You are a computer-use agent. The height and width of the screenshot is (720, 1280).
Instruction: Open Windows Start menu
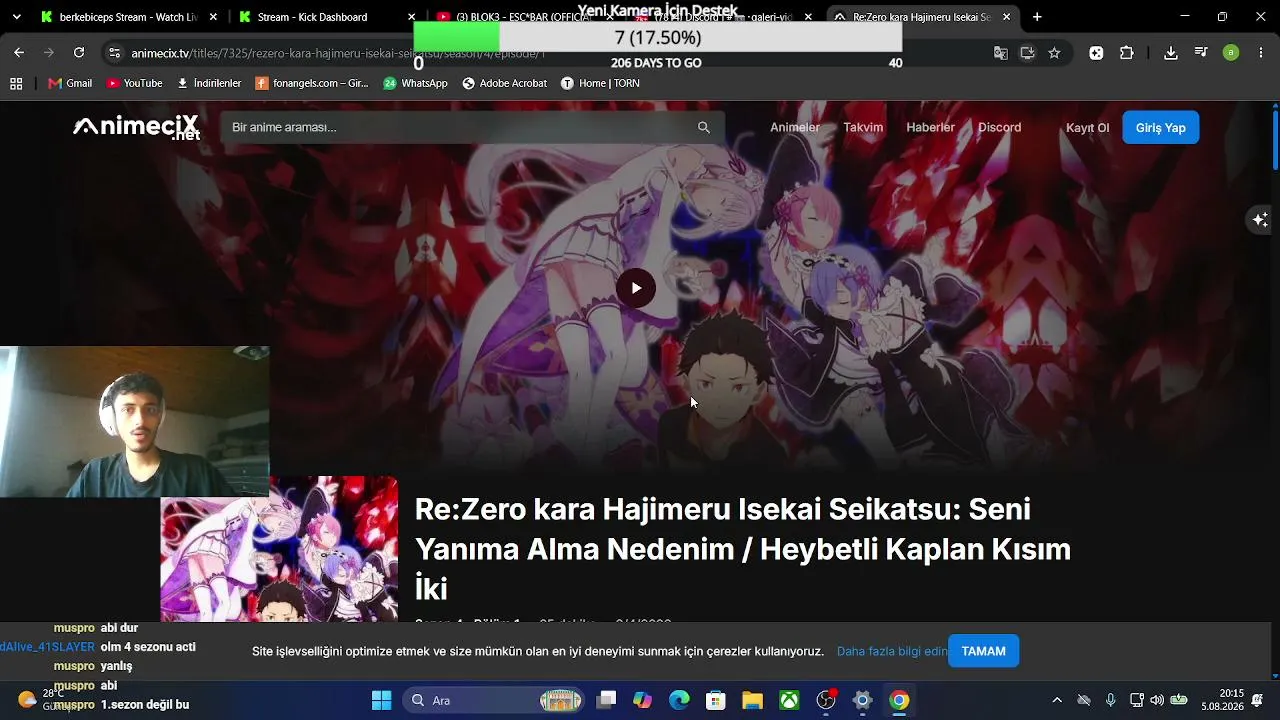click(x=382, y=700)
